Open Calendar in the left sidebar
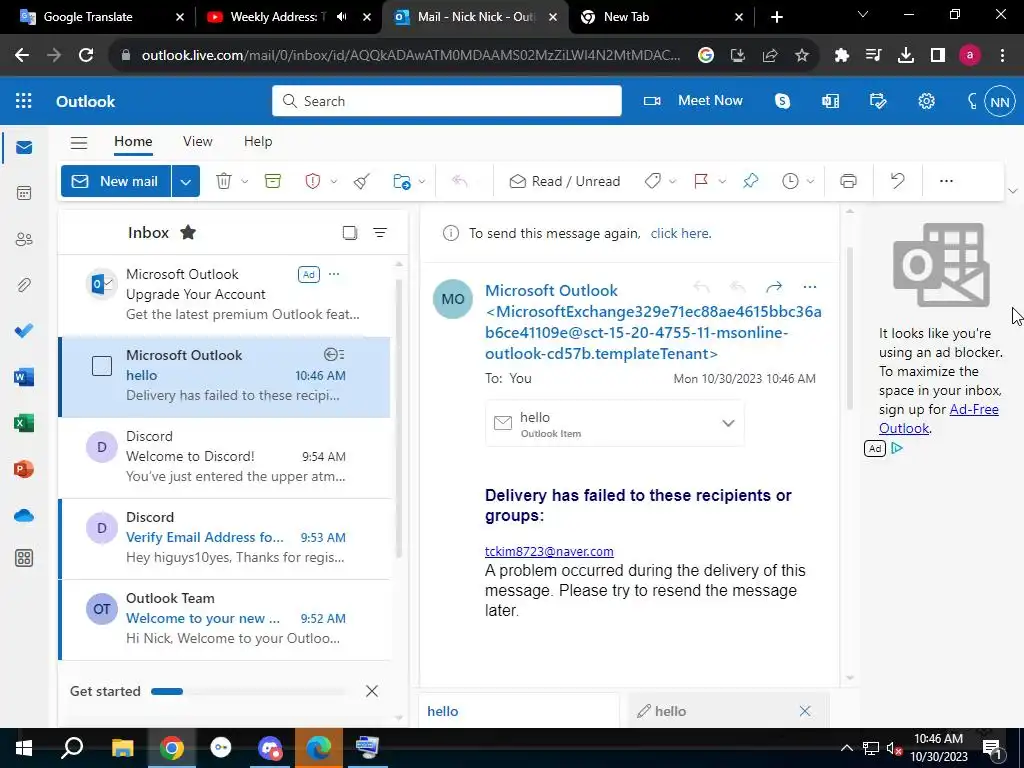This screenshot has width=1024, height=768. 24,193
